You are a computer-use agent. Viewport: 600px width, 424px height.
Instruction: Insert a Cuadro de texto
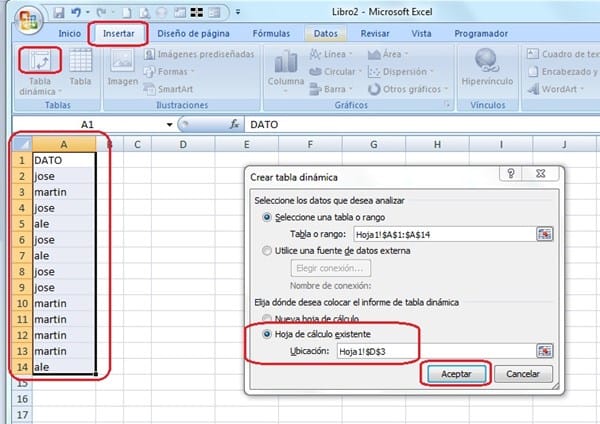click(563, 54)
